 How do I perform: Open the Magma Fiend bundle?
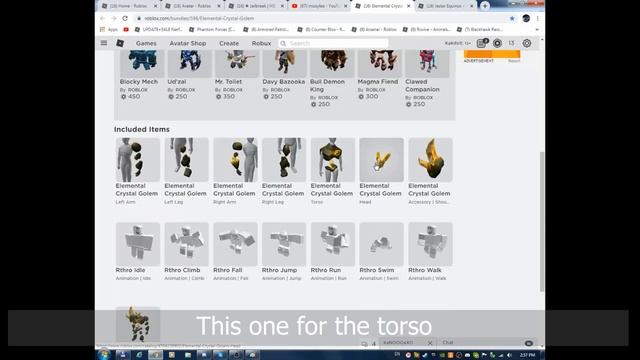tap(379, 74)
